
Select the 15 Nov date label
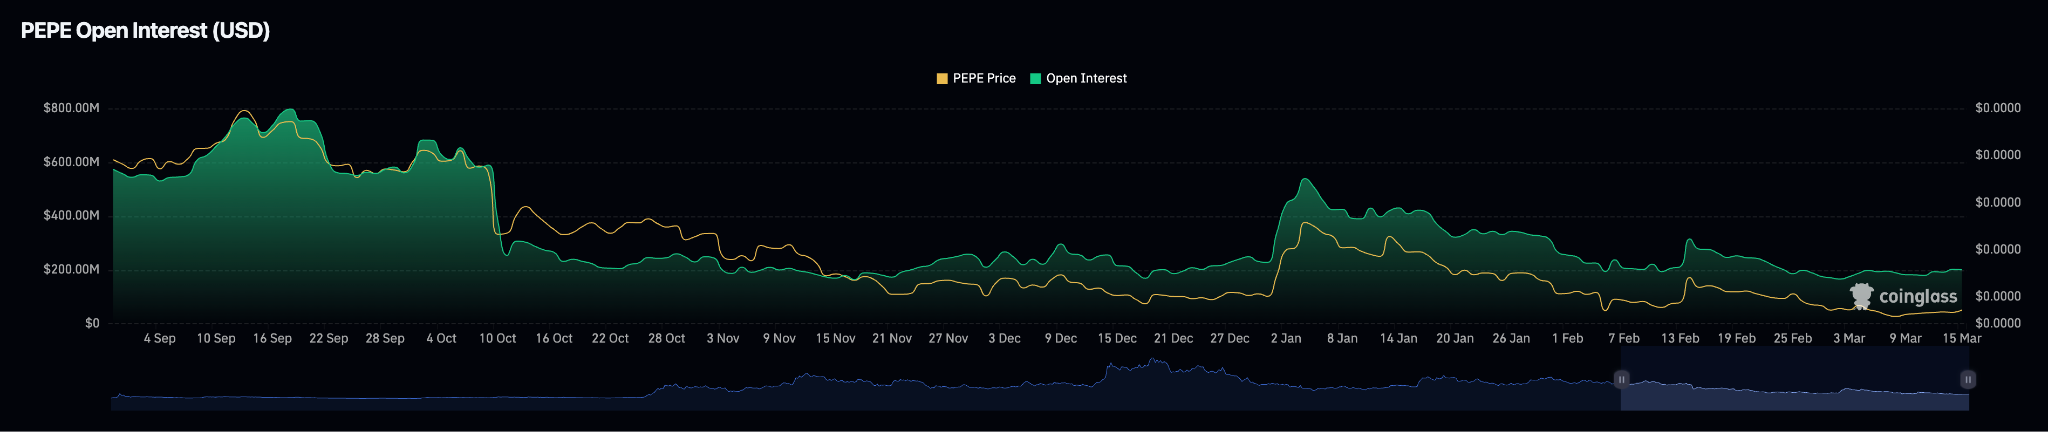tap(836, 338)
